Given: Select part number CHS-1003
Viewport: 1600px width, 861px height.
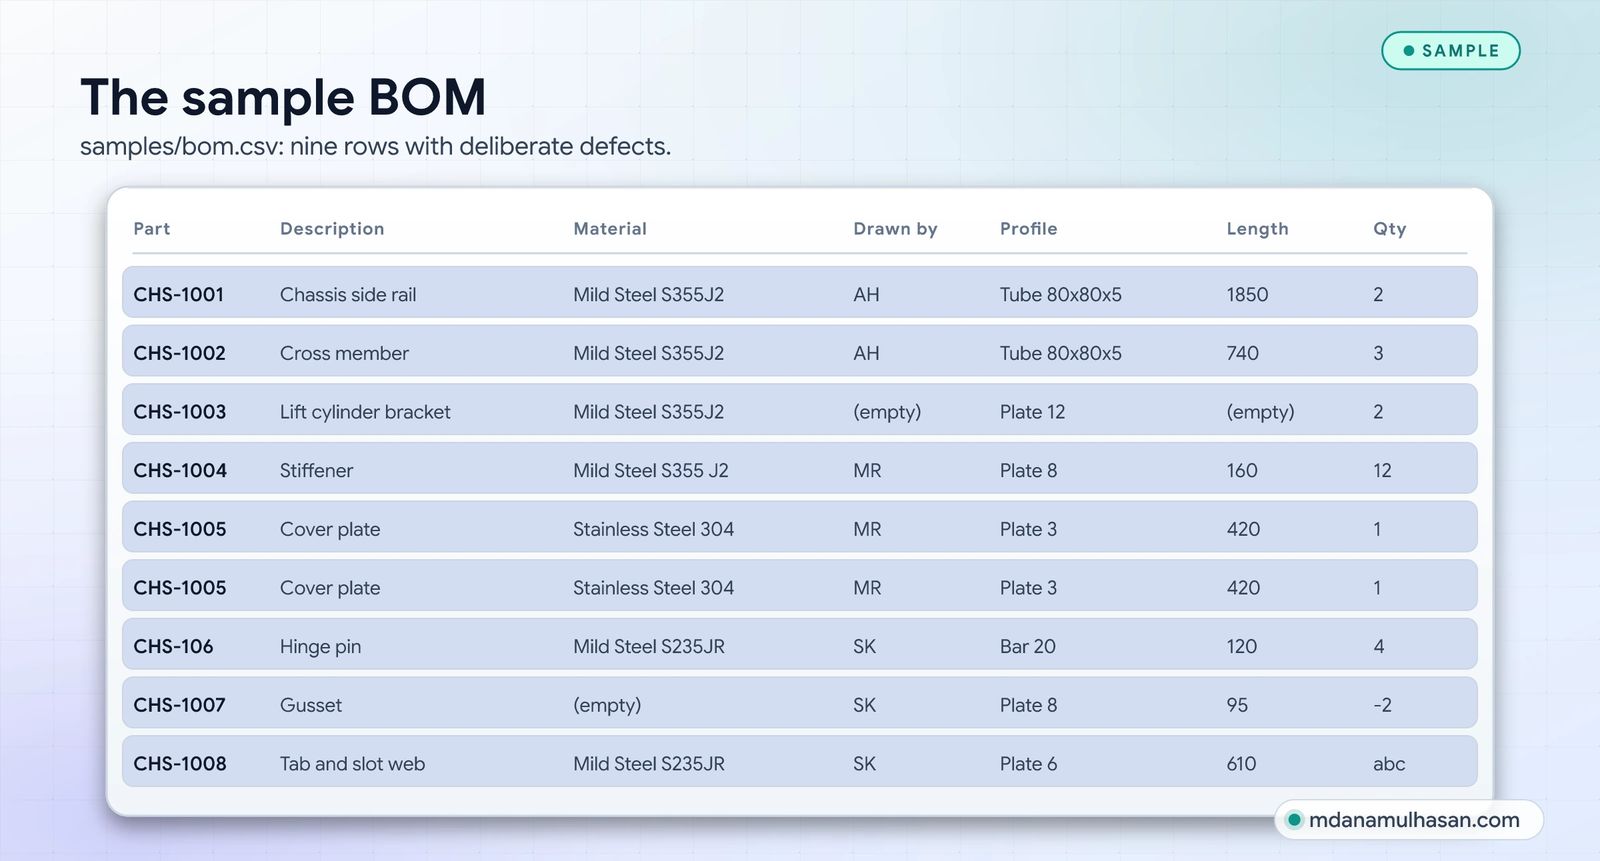Looking at the screenshot, I should click(x=179, y=412).
